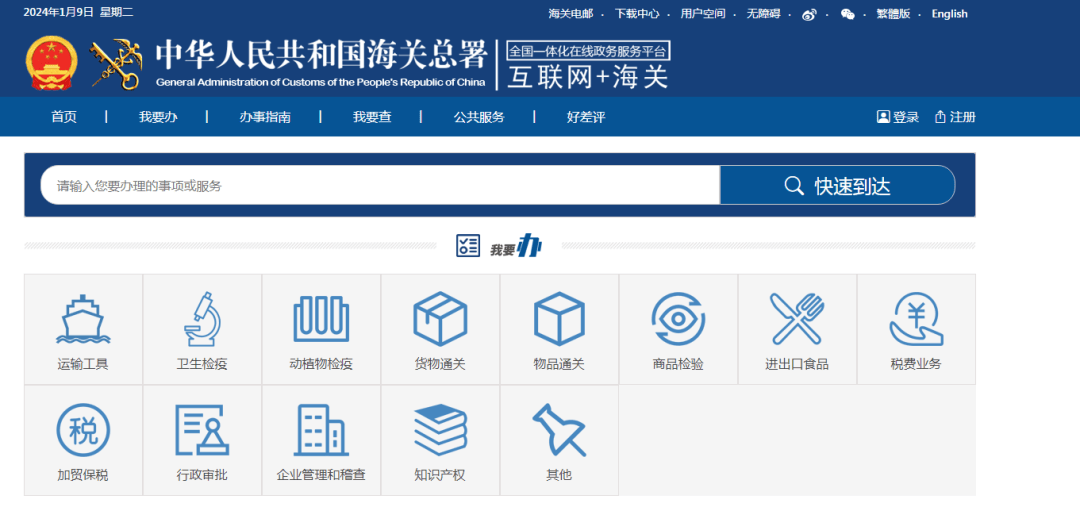Focus the 请输入您要办理的事项或服务 search field
The width and height of the screenshot is (1080, 507).
380,185
